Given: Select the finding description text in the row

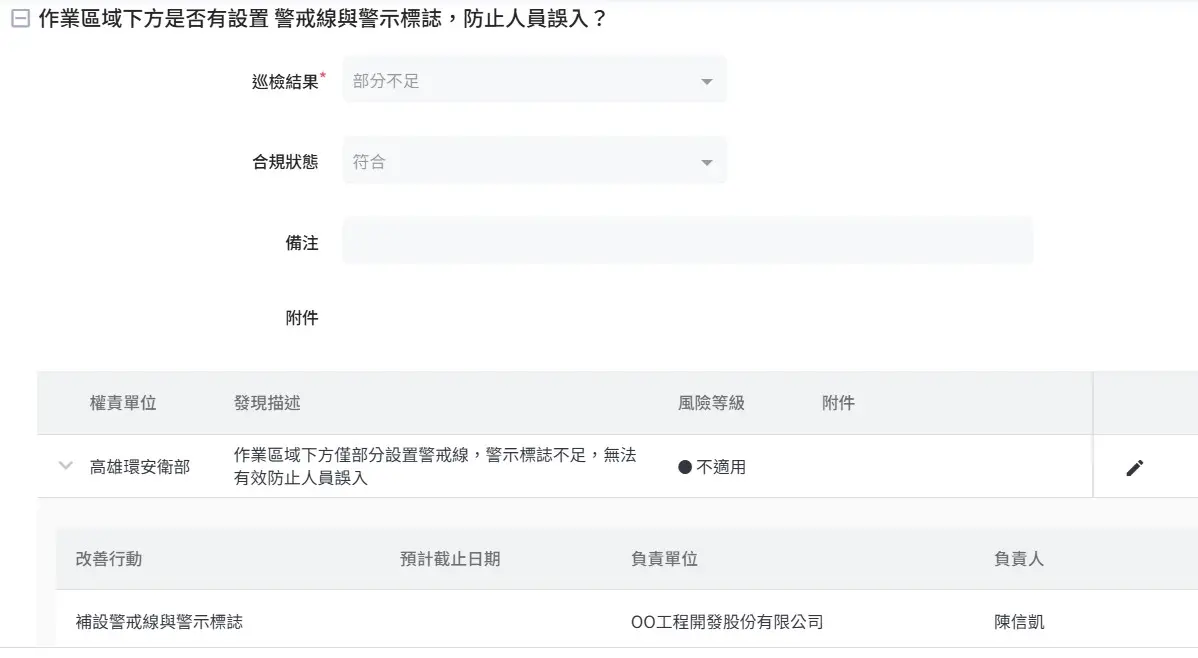Looking at the screenshot, I should pyautogui.click(x=434, y=467).
